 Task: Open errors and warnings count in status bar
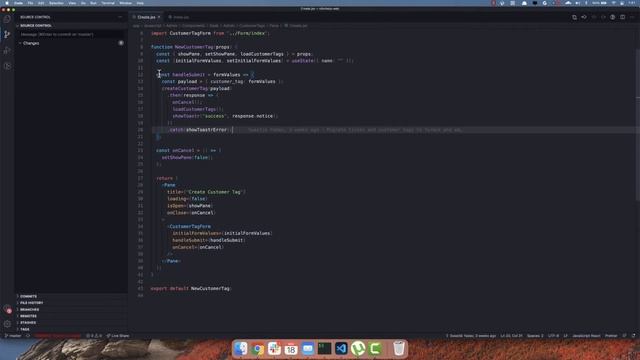click(94, 336)
